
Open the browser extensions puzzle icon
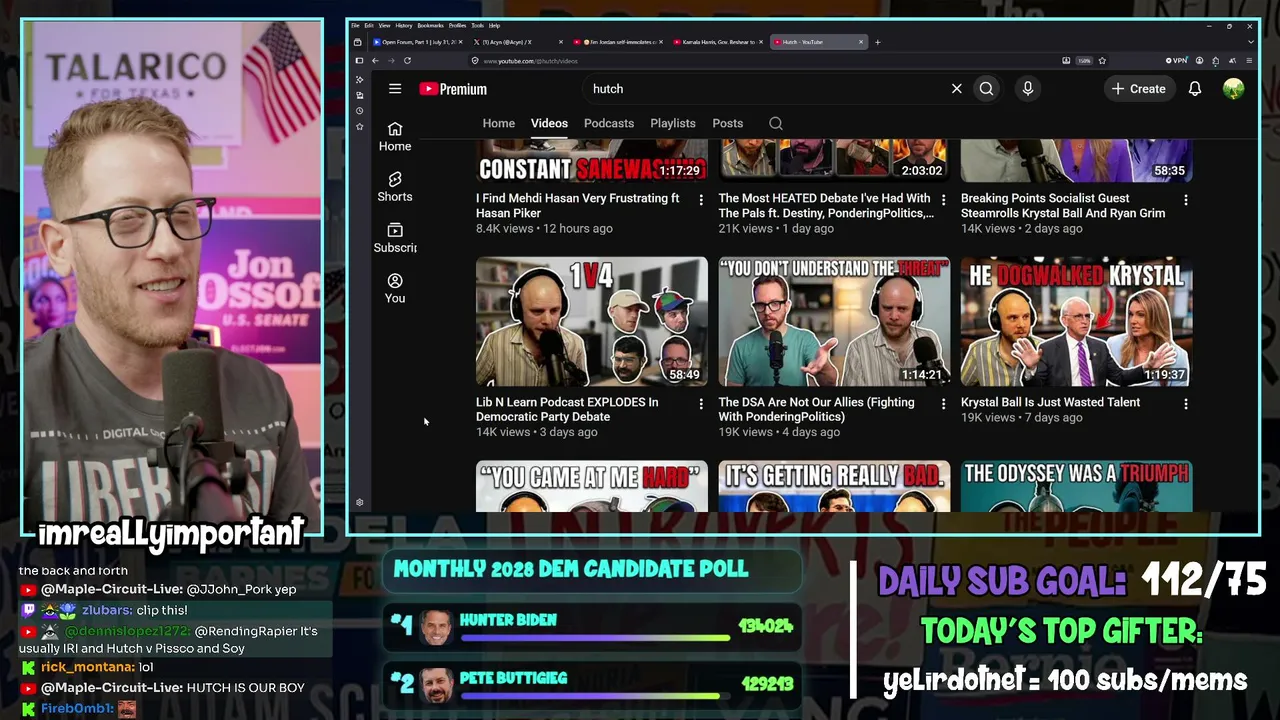[x=1216, y=61]
